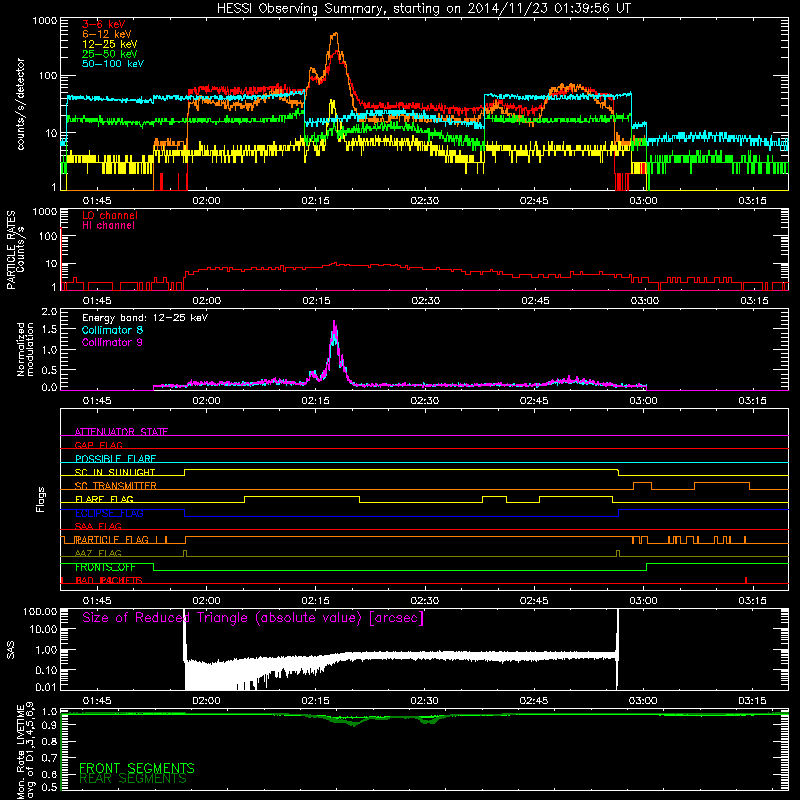Select the POSSIBLE FLARE flag label
The width and height of the screenshot is (800, 800).
(115, 459)
